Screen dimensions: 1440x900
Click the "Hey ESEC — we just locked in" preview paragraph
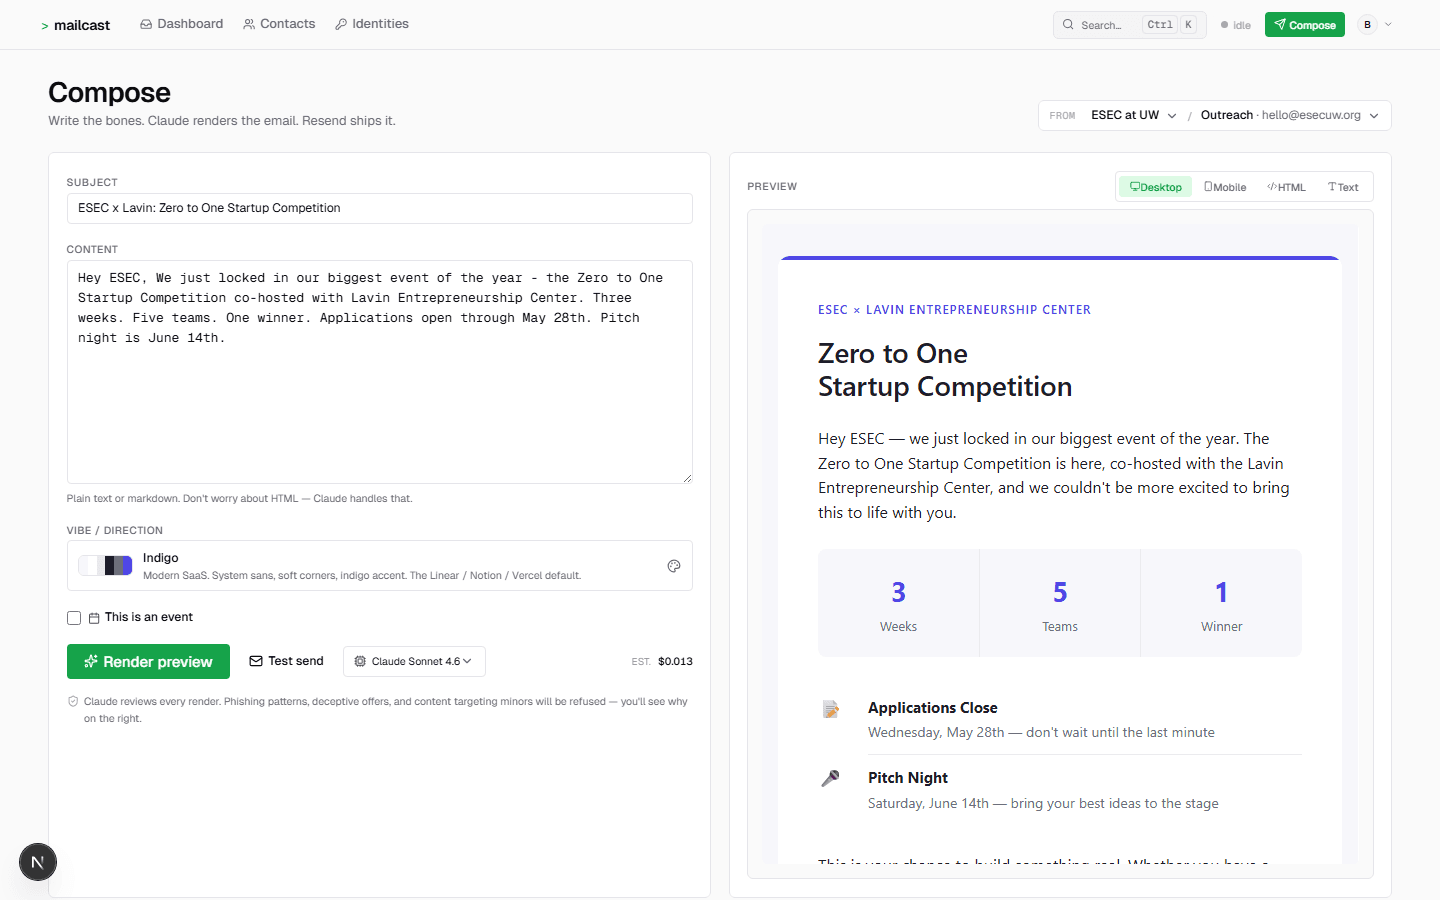(1054, 476)
